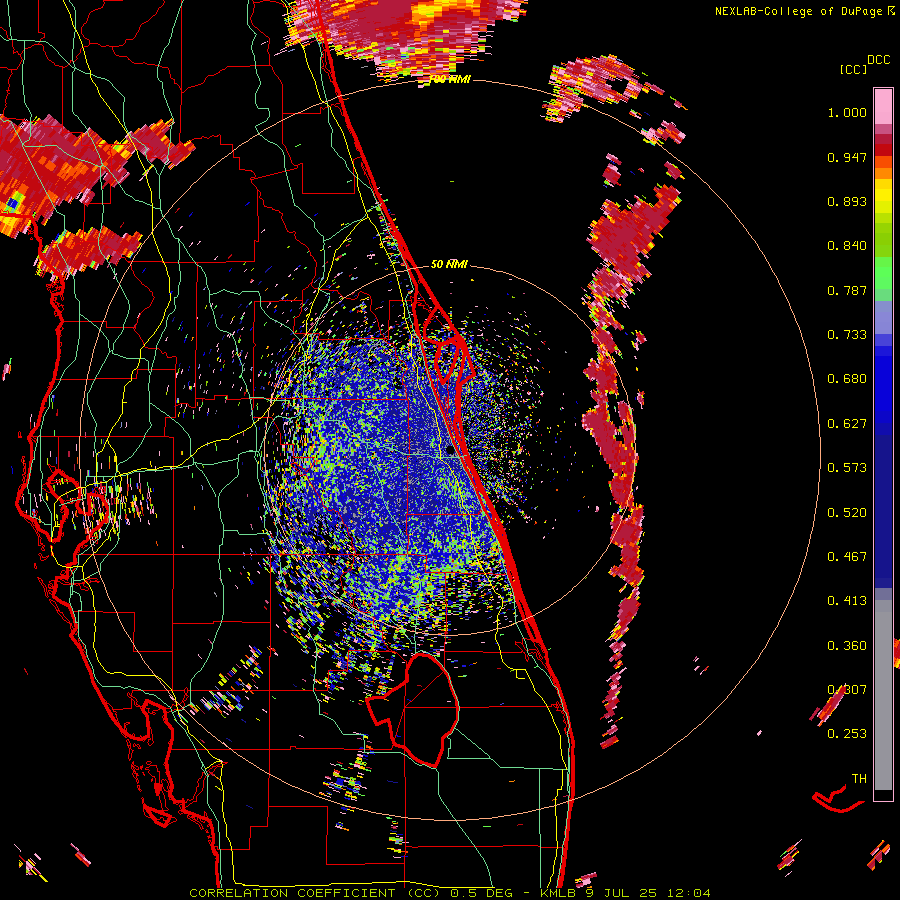Click the 0.680 scale value
This screenshot has width=900, height=900.
(847, 379)
